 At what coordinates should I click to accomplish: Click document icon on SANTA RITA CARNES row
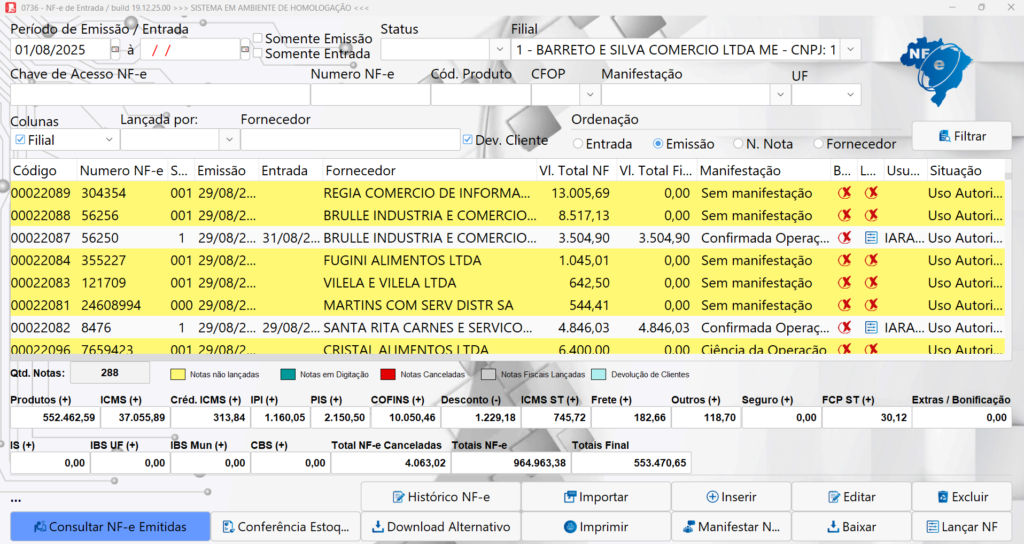pos(871,327)
